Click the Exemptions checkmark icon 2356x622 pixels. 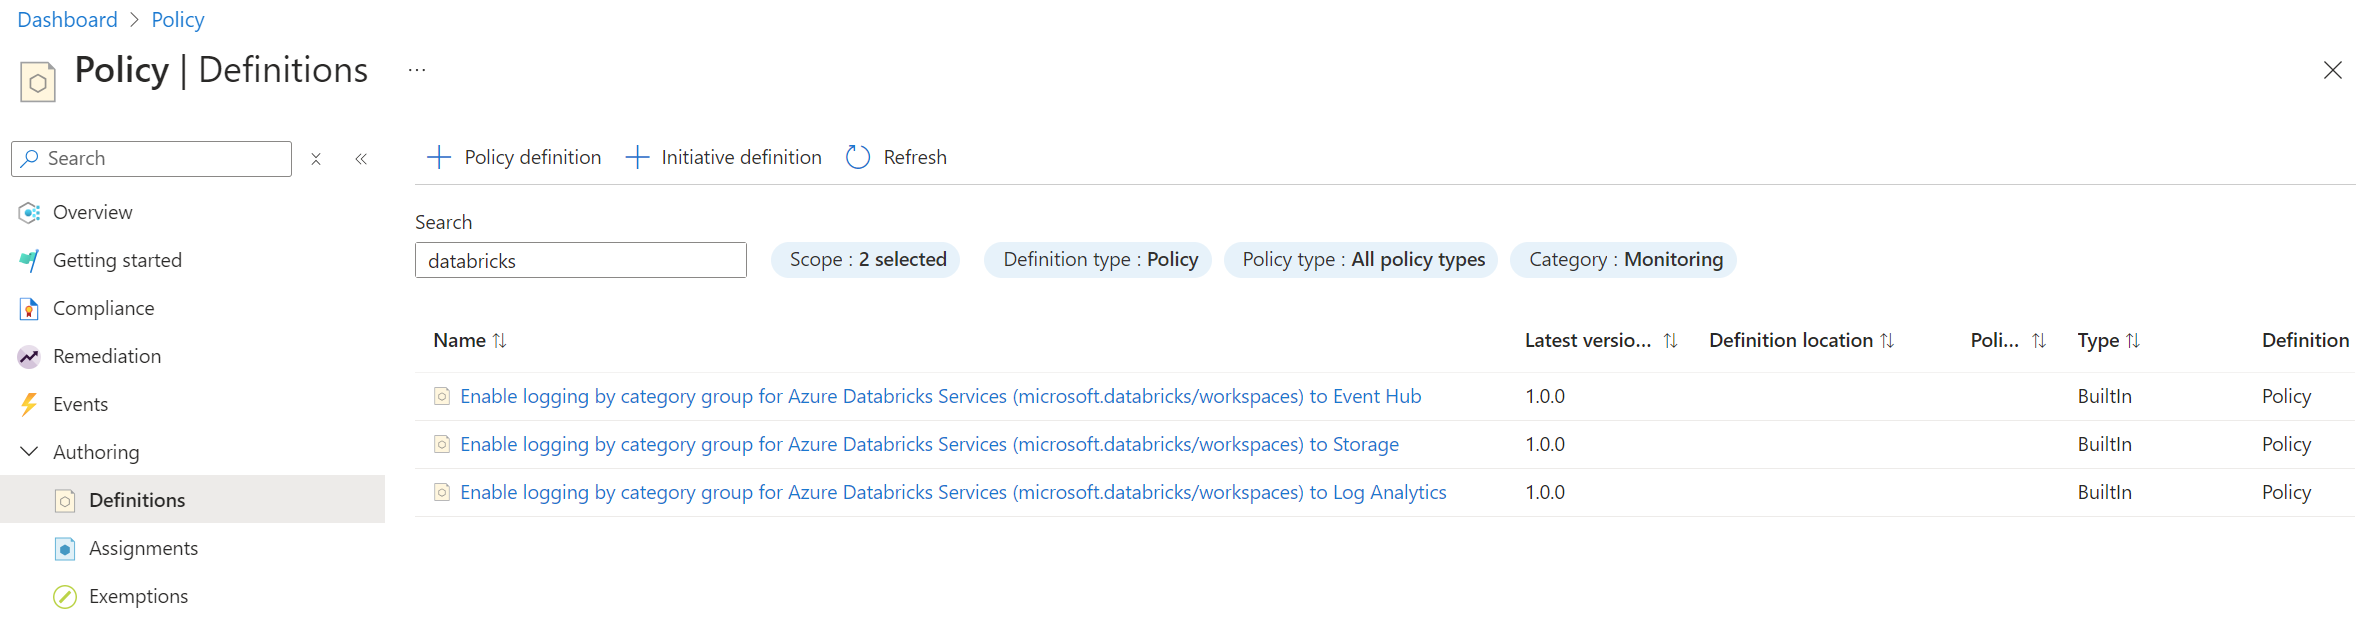pos(65,596)
